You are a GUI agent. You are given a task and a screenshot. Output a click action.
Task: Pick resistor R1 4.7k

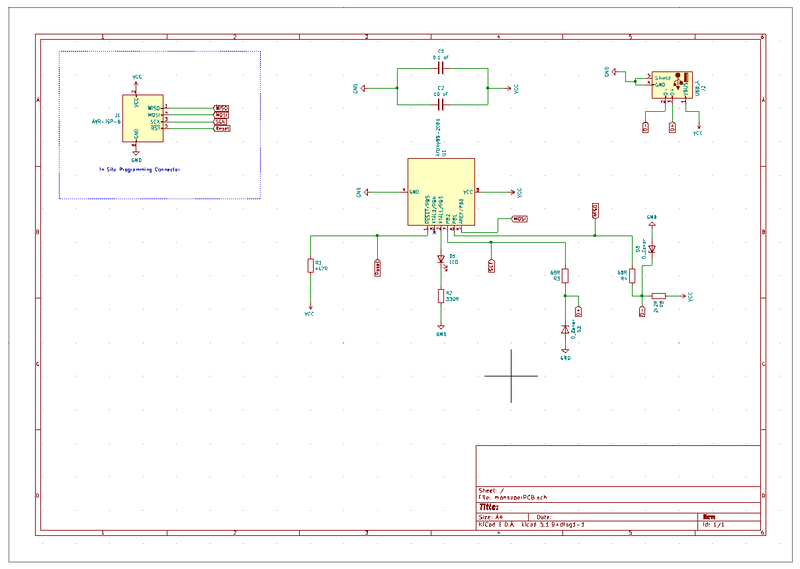tap(311, 265)
